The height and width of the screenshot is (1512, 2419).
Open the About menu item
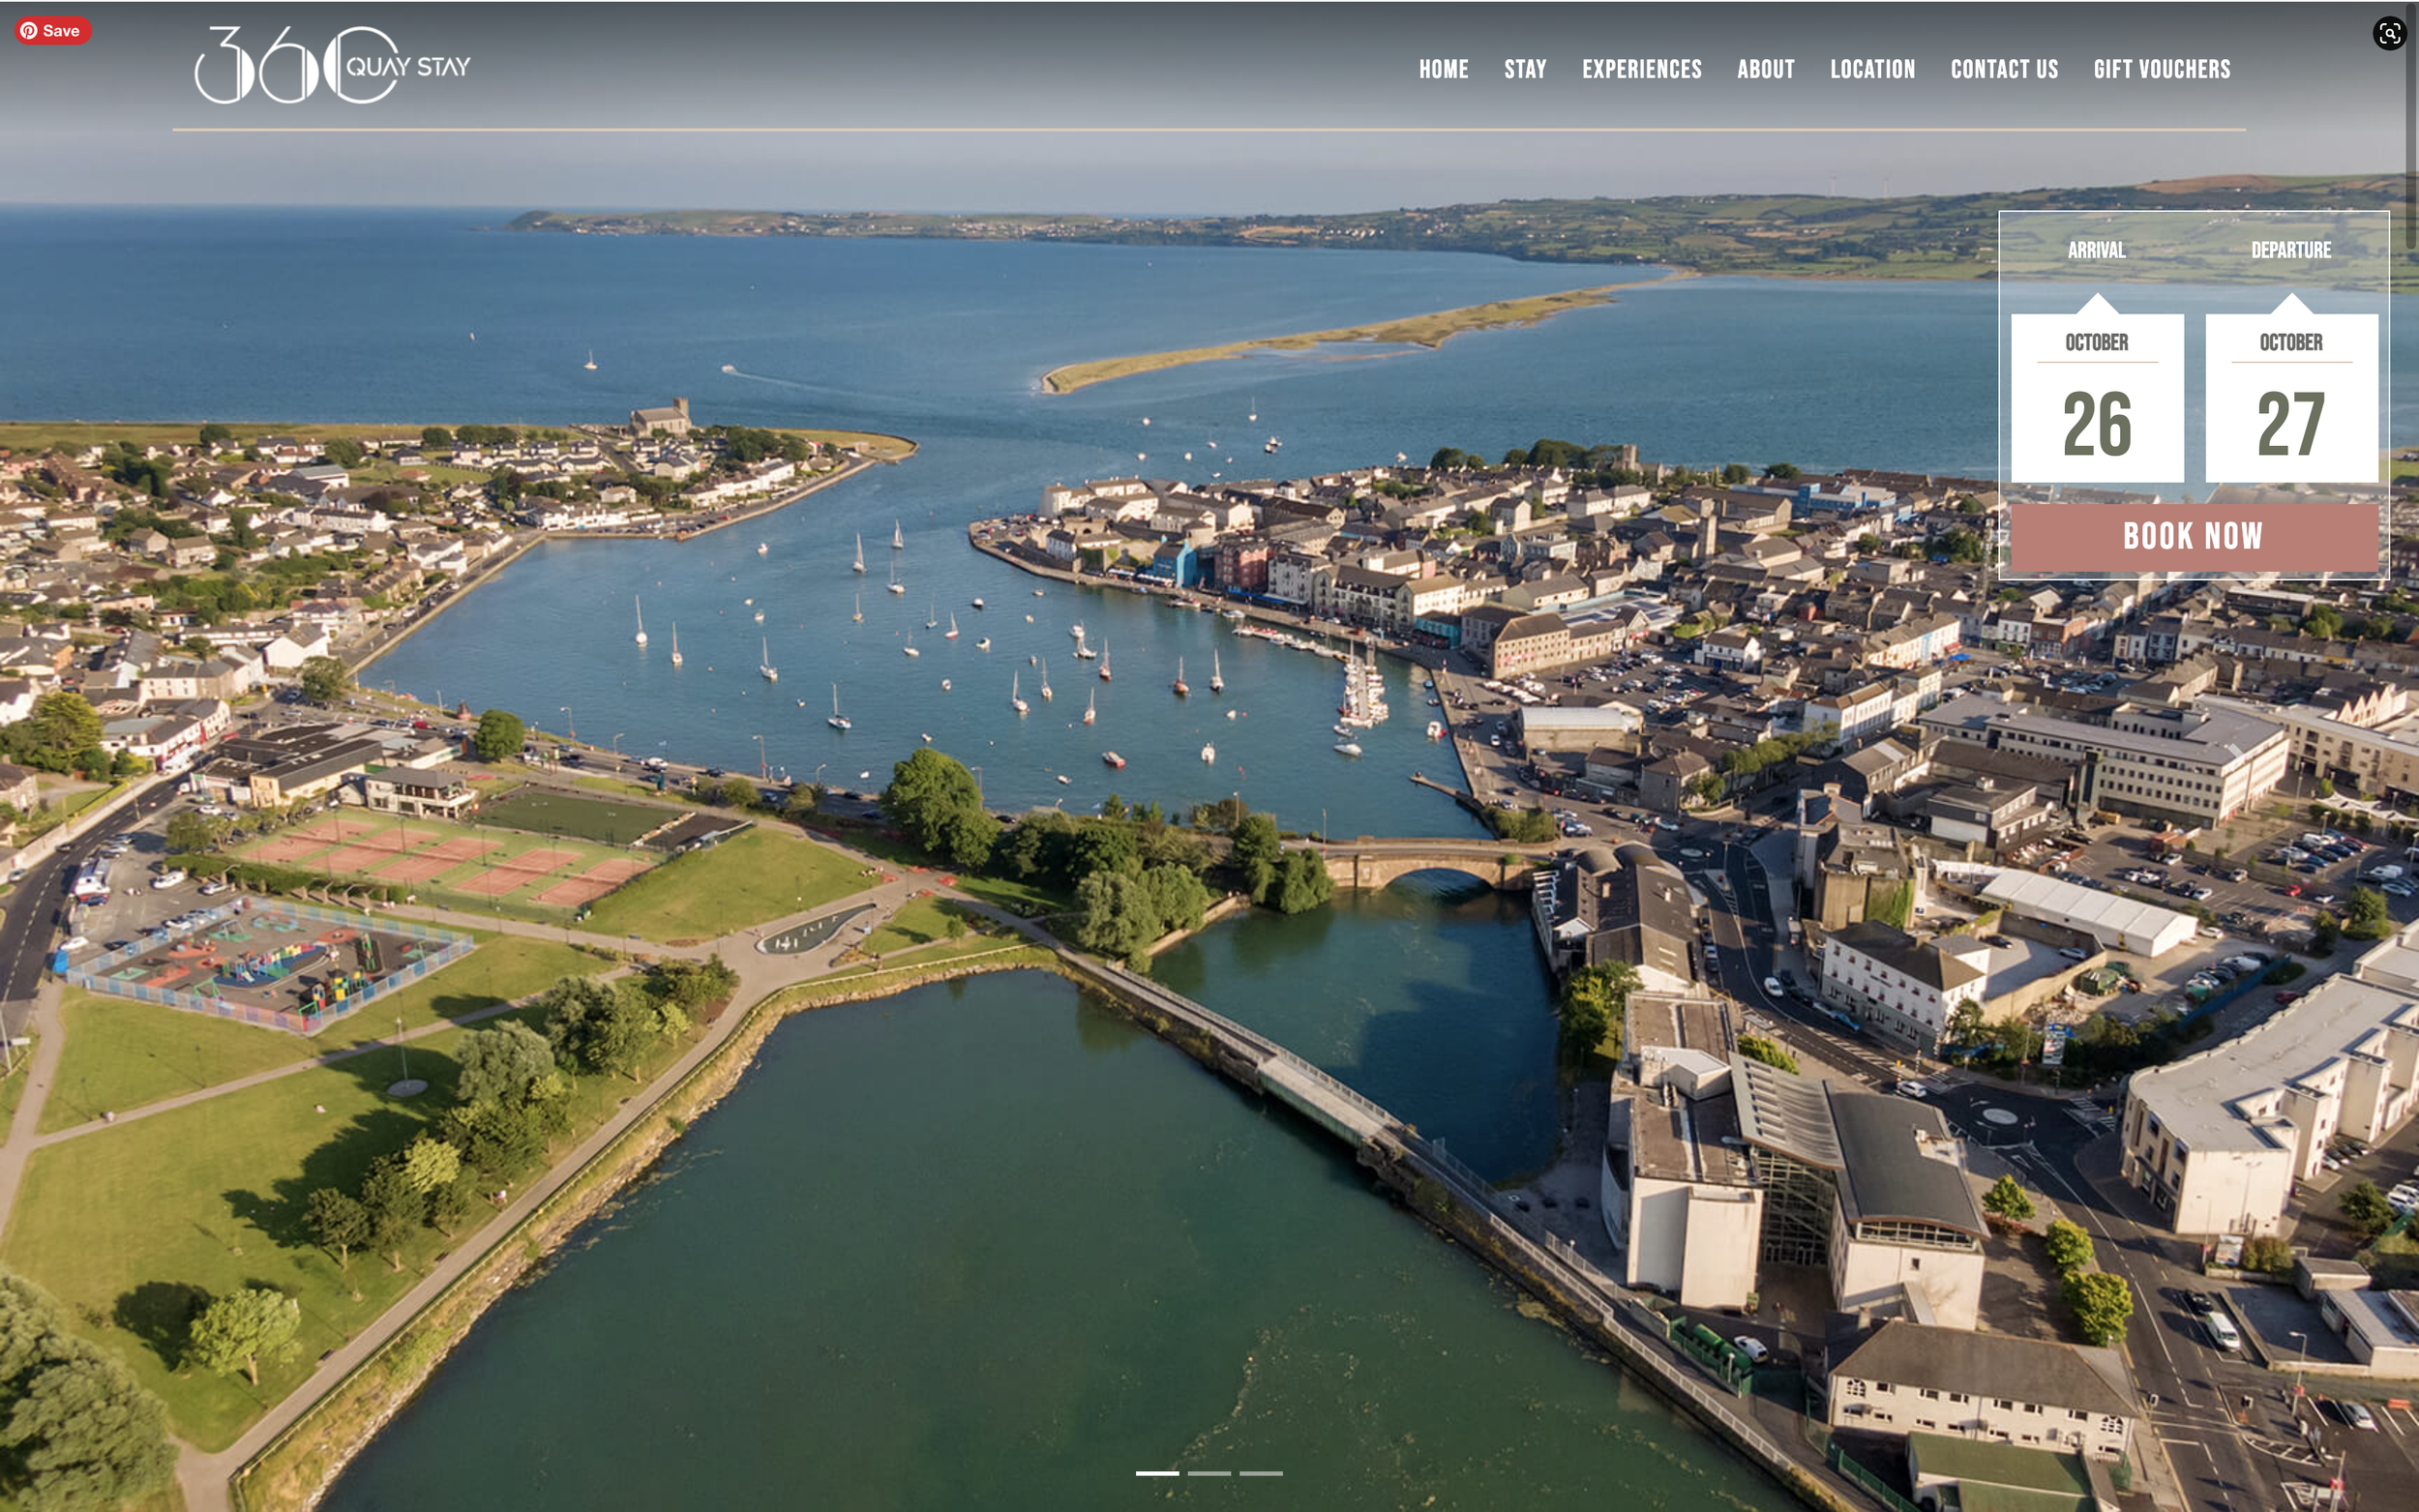(x=1765, y=69)
